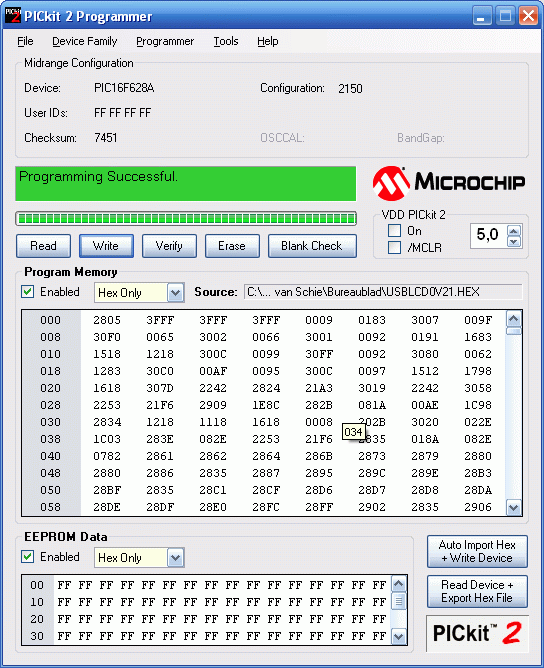This screenshot has width=544, height=668.
Task: Click program memory address label 028
Action: (50, 405)
